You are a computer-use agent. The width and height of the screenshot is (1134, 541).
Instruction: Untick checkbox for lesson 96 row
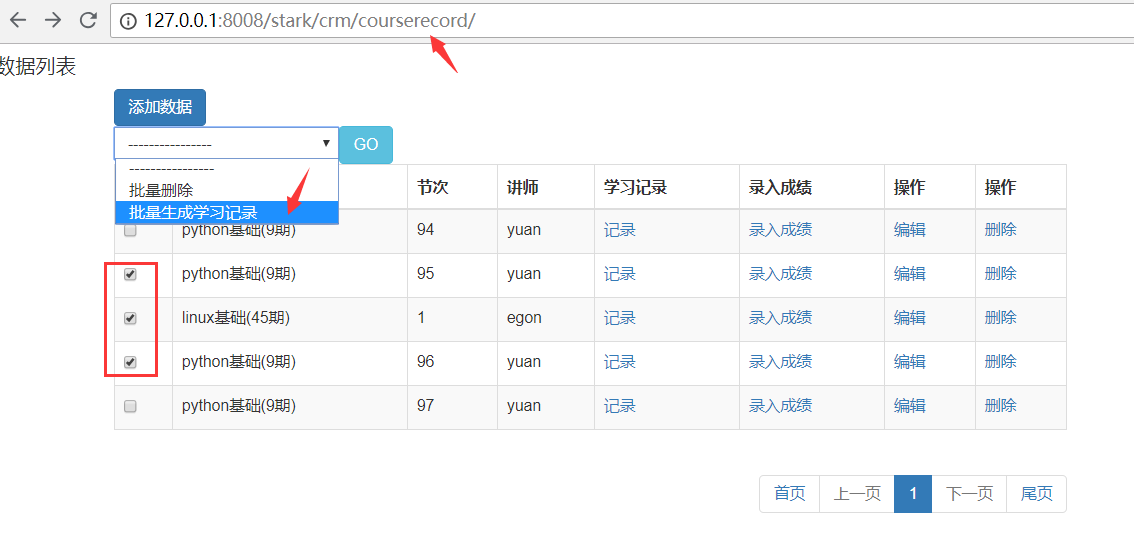coord(130,362)
